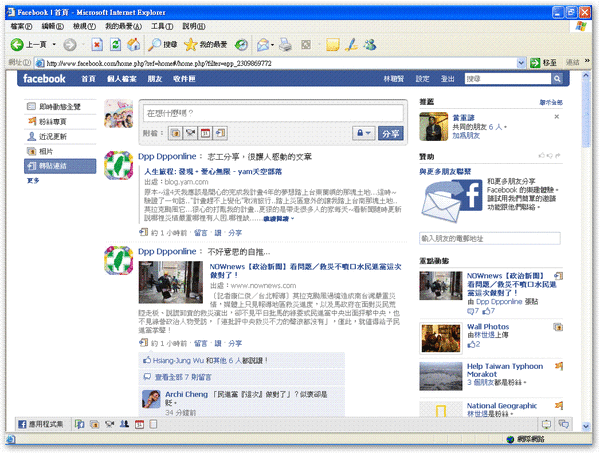Expand all 7 comments on the NOWnews post

point(183,377)
